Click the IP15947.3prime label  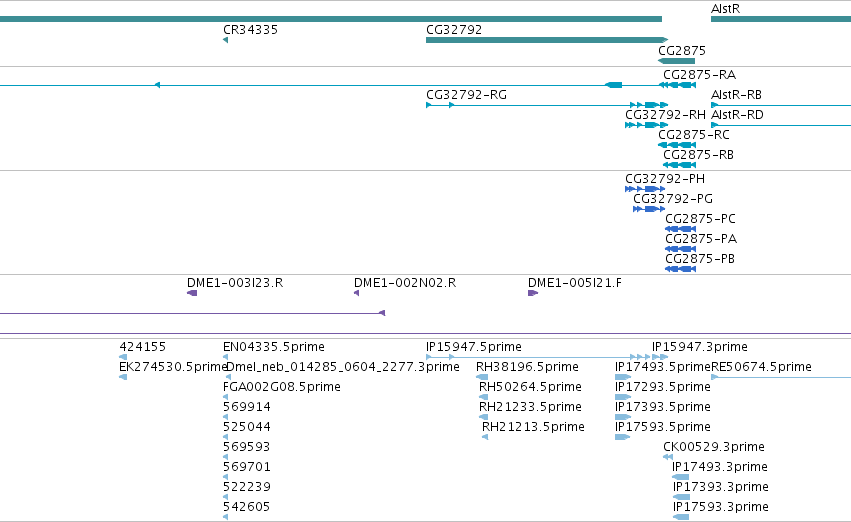[700, 346]
